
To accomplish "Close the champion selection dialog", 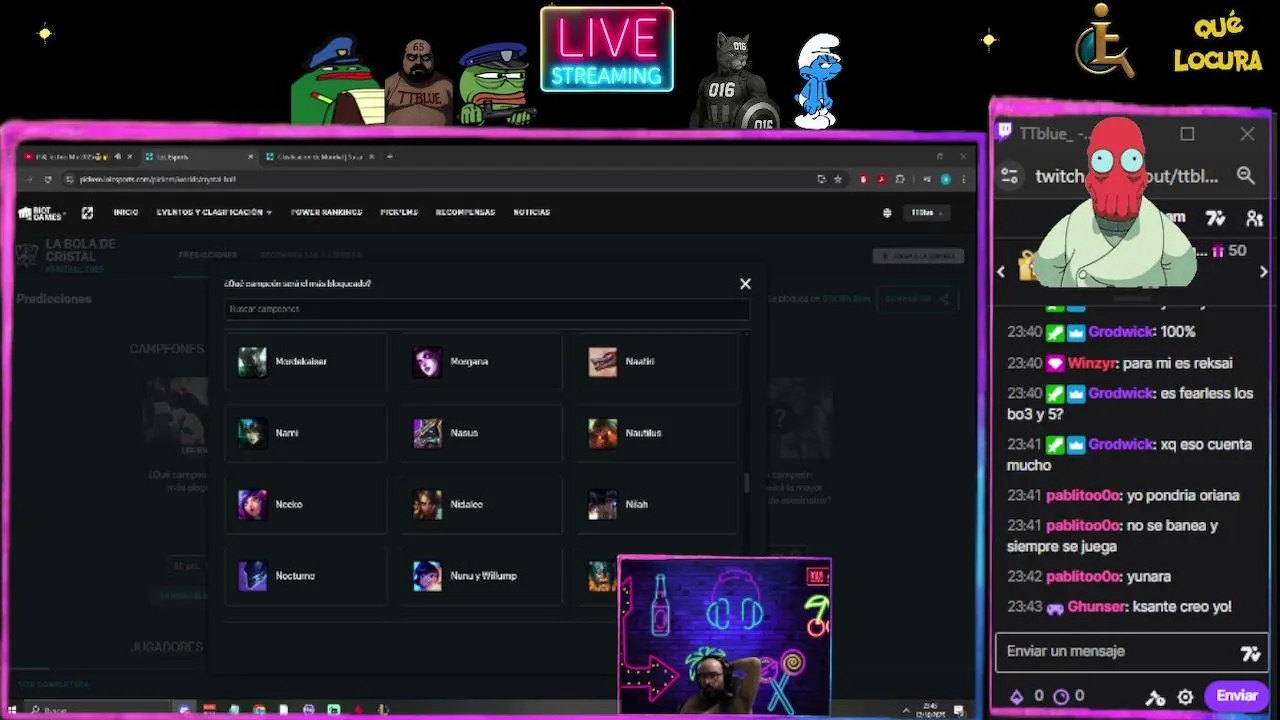I will click(x=745, y=284).
